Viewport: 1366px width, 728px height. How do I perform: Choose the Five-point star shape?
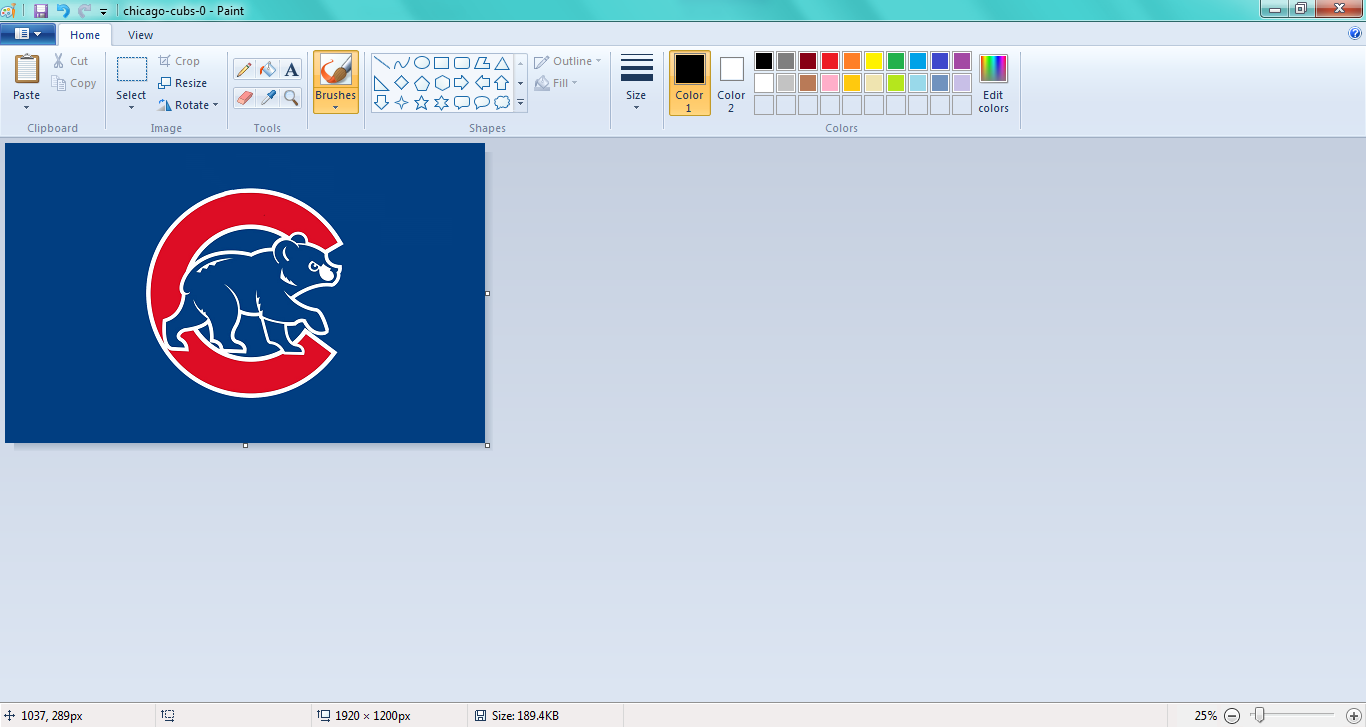click(421, 102)
